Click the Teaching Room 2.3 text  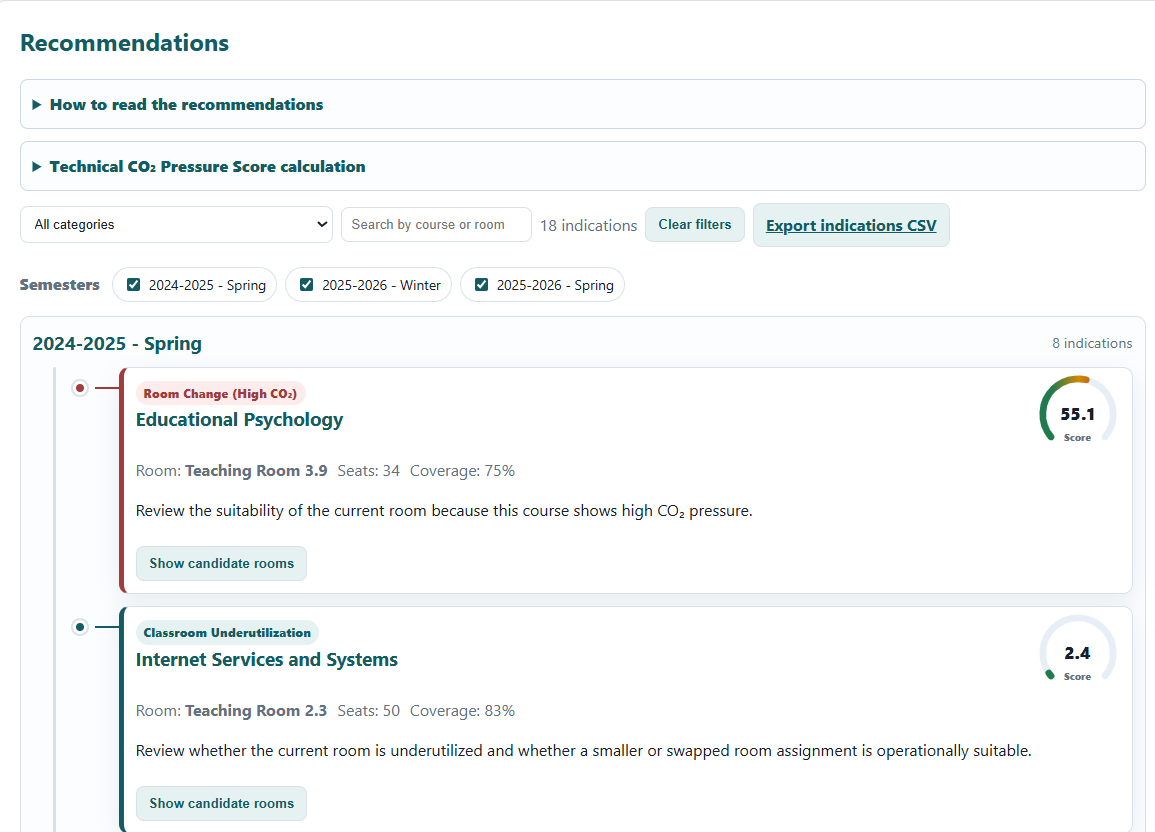(256, 711)
